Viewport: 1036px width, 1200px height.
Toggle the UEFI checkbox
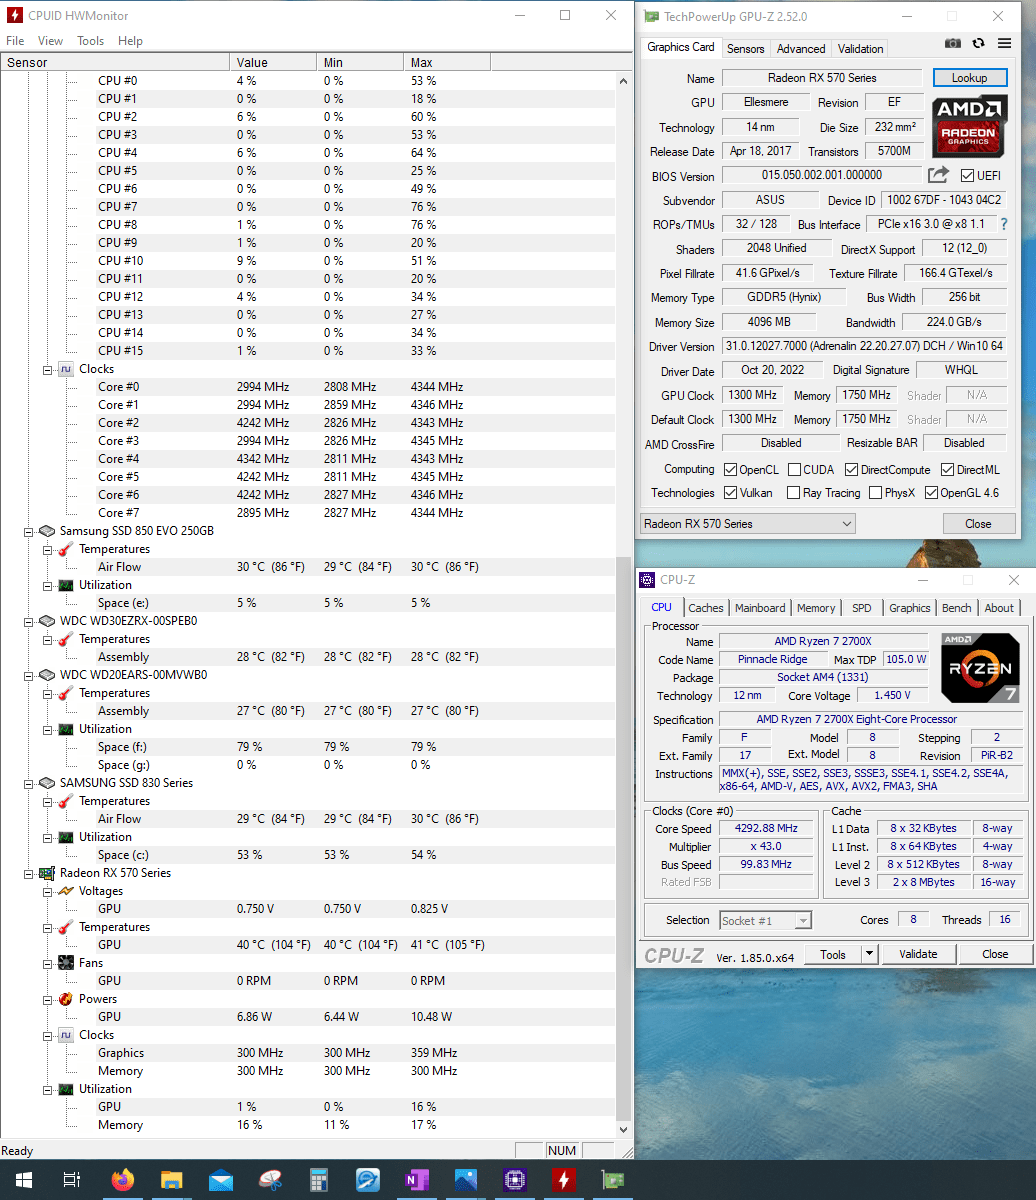966,176
